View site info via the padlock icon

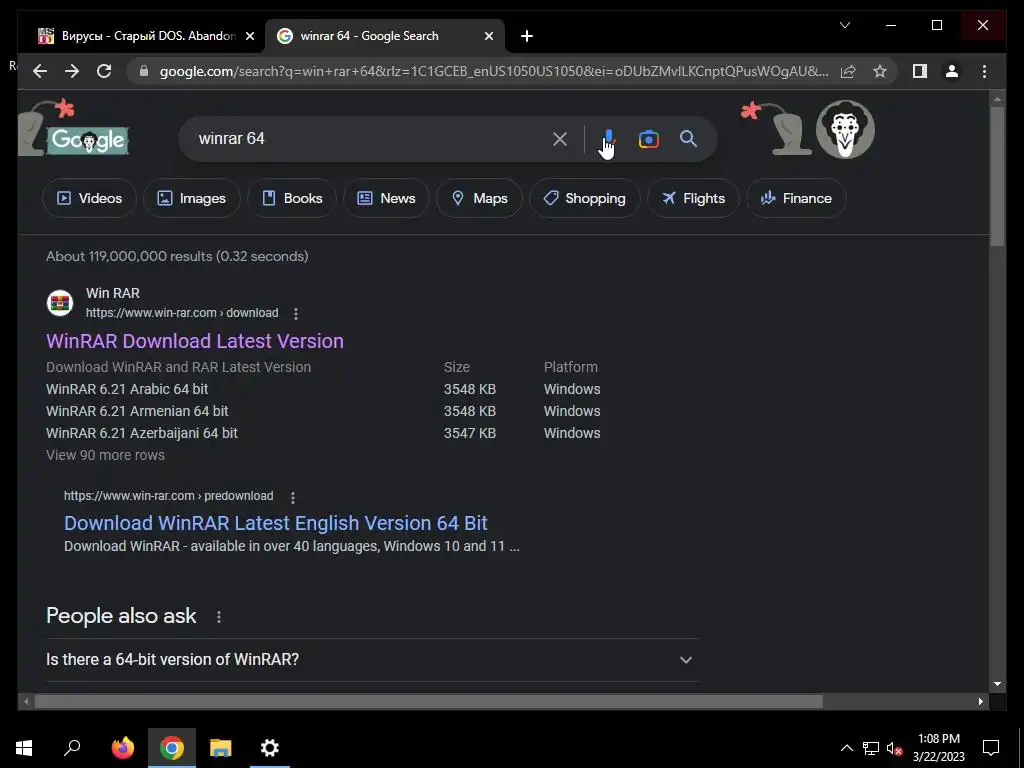point(144,71)
